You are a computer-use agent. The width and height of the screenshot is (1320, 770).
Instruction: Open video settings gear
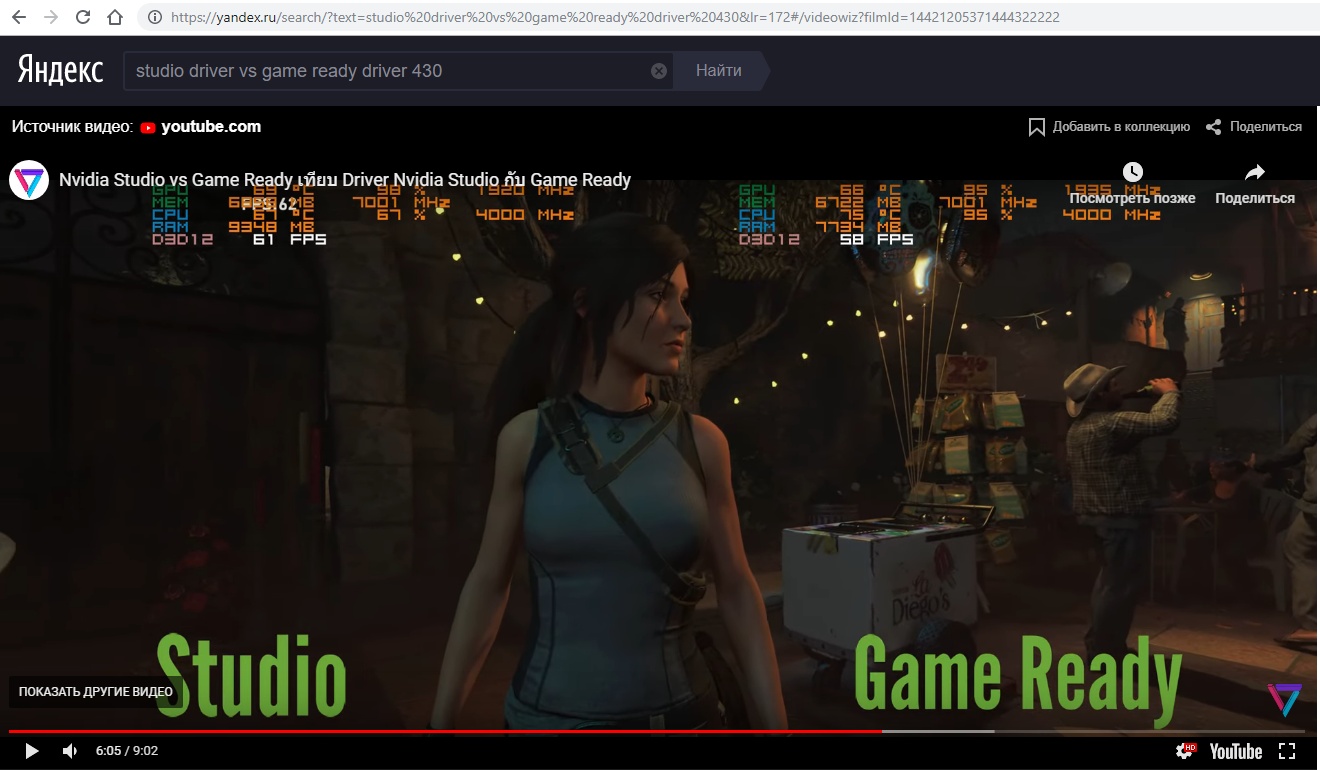(1186, 751)
